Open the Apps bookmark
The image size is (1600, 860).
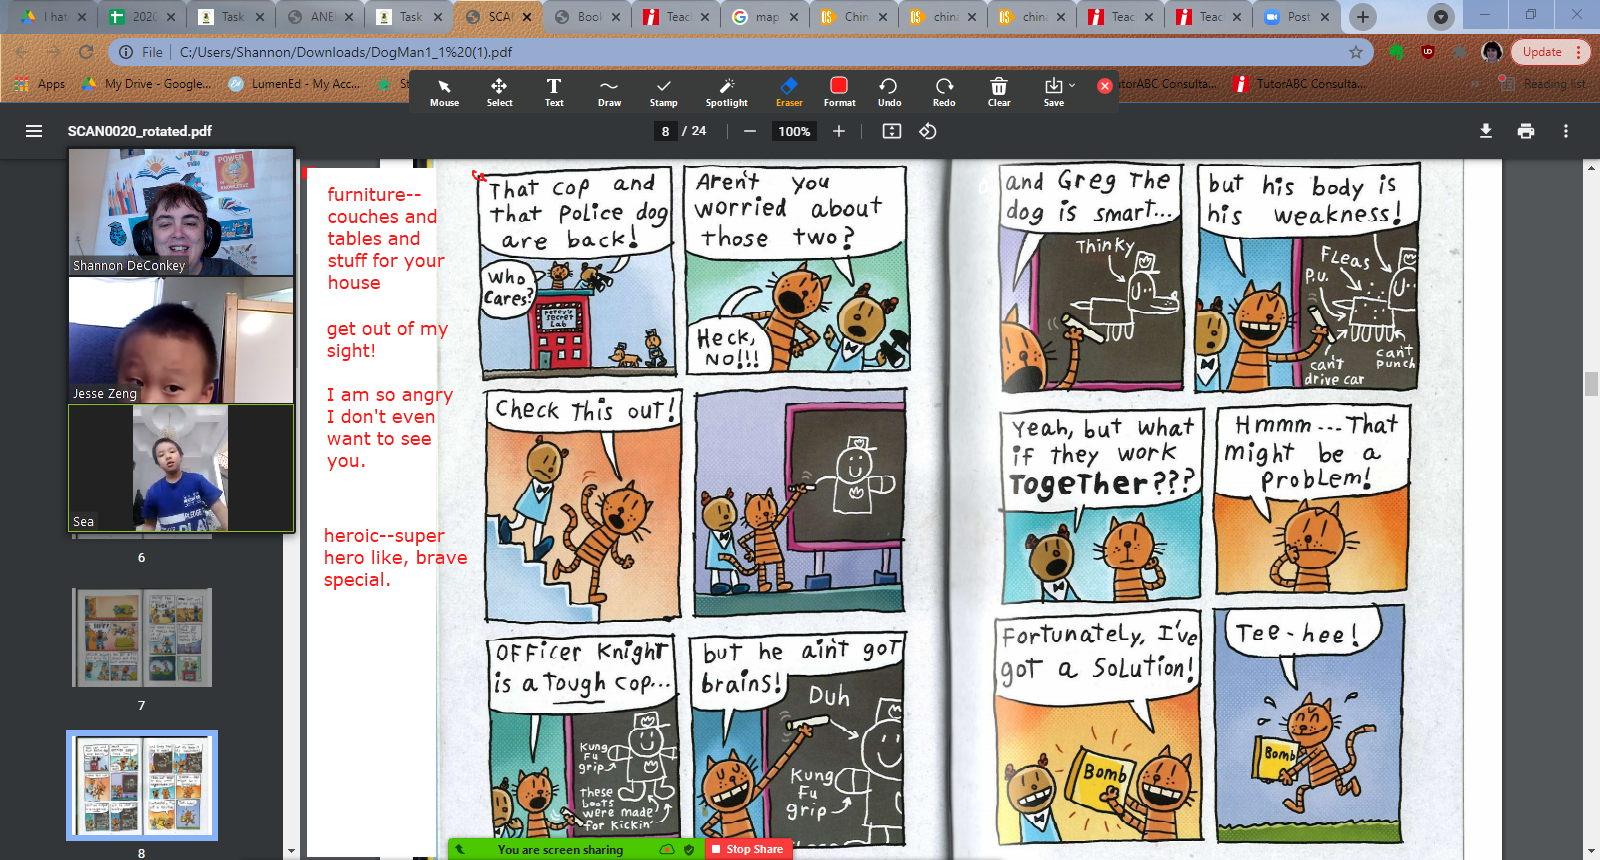tap(41, 84)
